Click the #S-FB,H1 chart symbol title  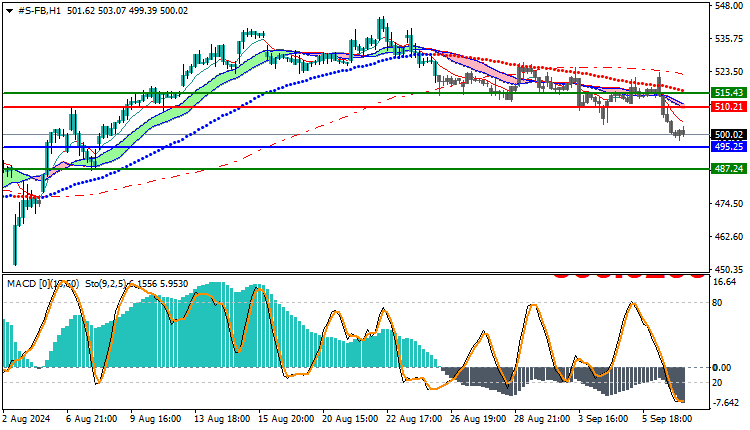pyautogui.click(x=39, y=11)
